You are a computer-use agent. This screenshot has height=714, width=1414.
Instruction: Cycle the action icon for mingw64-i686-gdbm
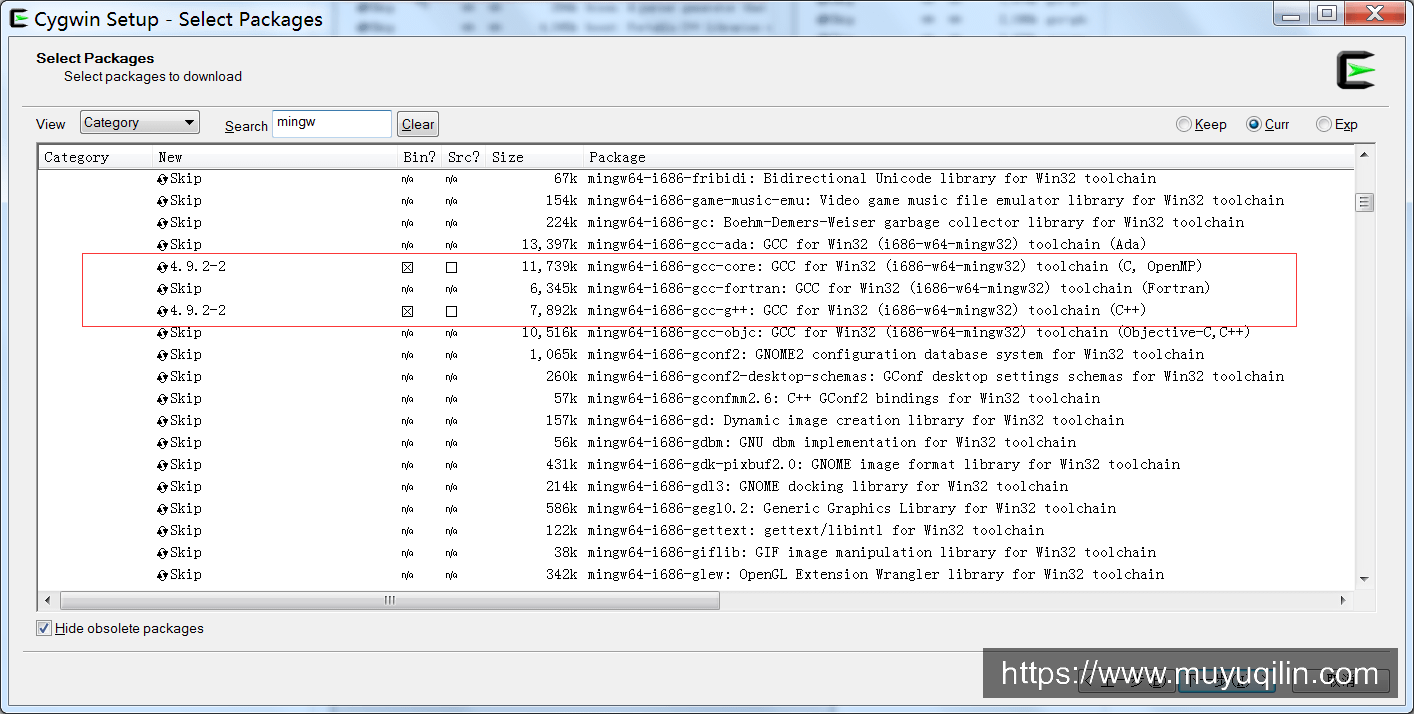click(x=162, y=443)
